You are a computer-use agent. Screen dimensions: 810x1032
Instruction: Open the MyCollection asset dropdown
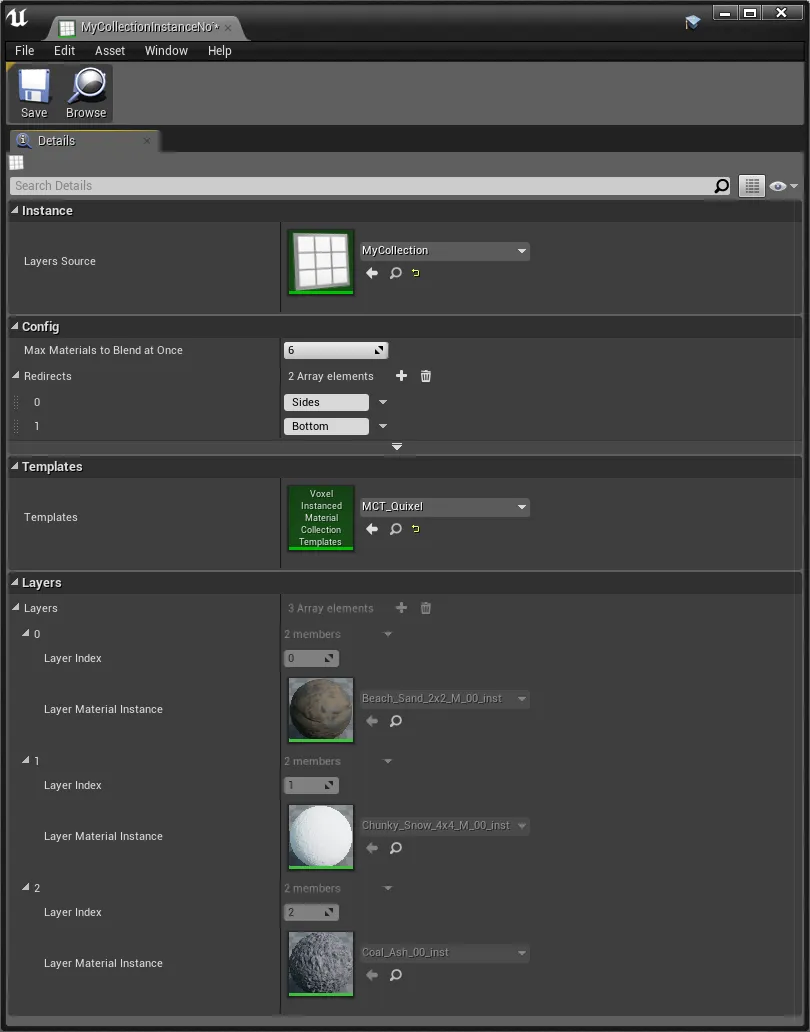pyautogui.click(x=444, y=251)
